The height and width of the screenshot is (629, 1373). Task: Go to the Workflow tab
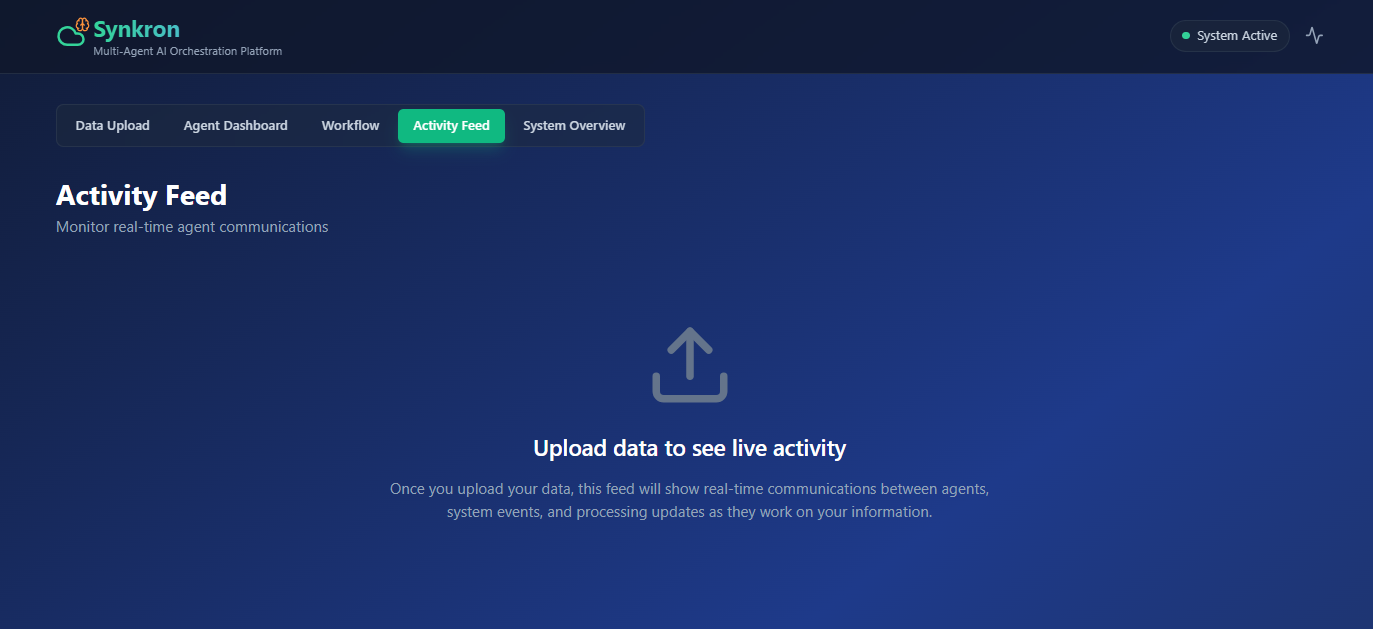click(x=350, y=126)
